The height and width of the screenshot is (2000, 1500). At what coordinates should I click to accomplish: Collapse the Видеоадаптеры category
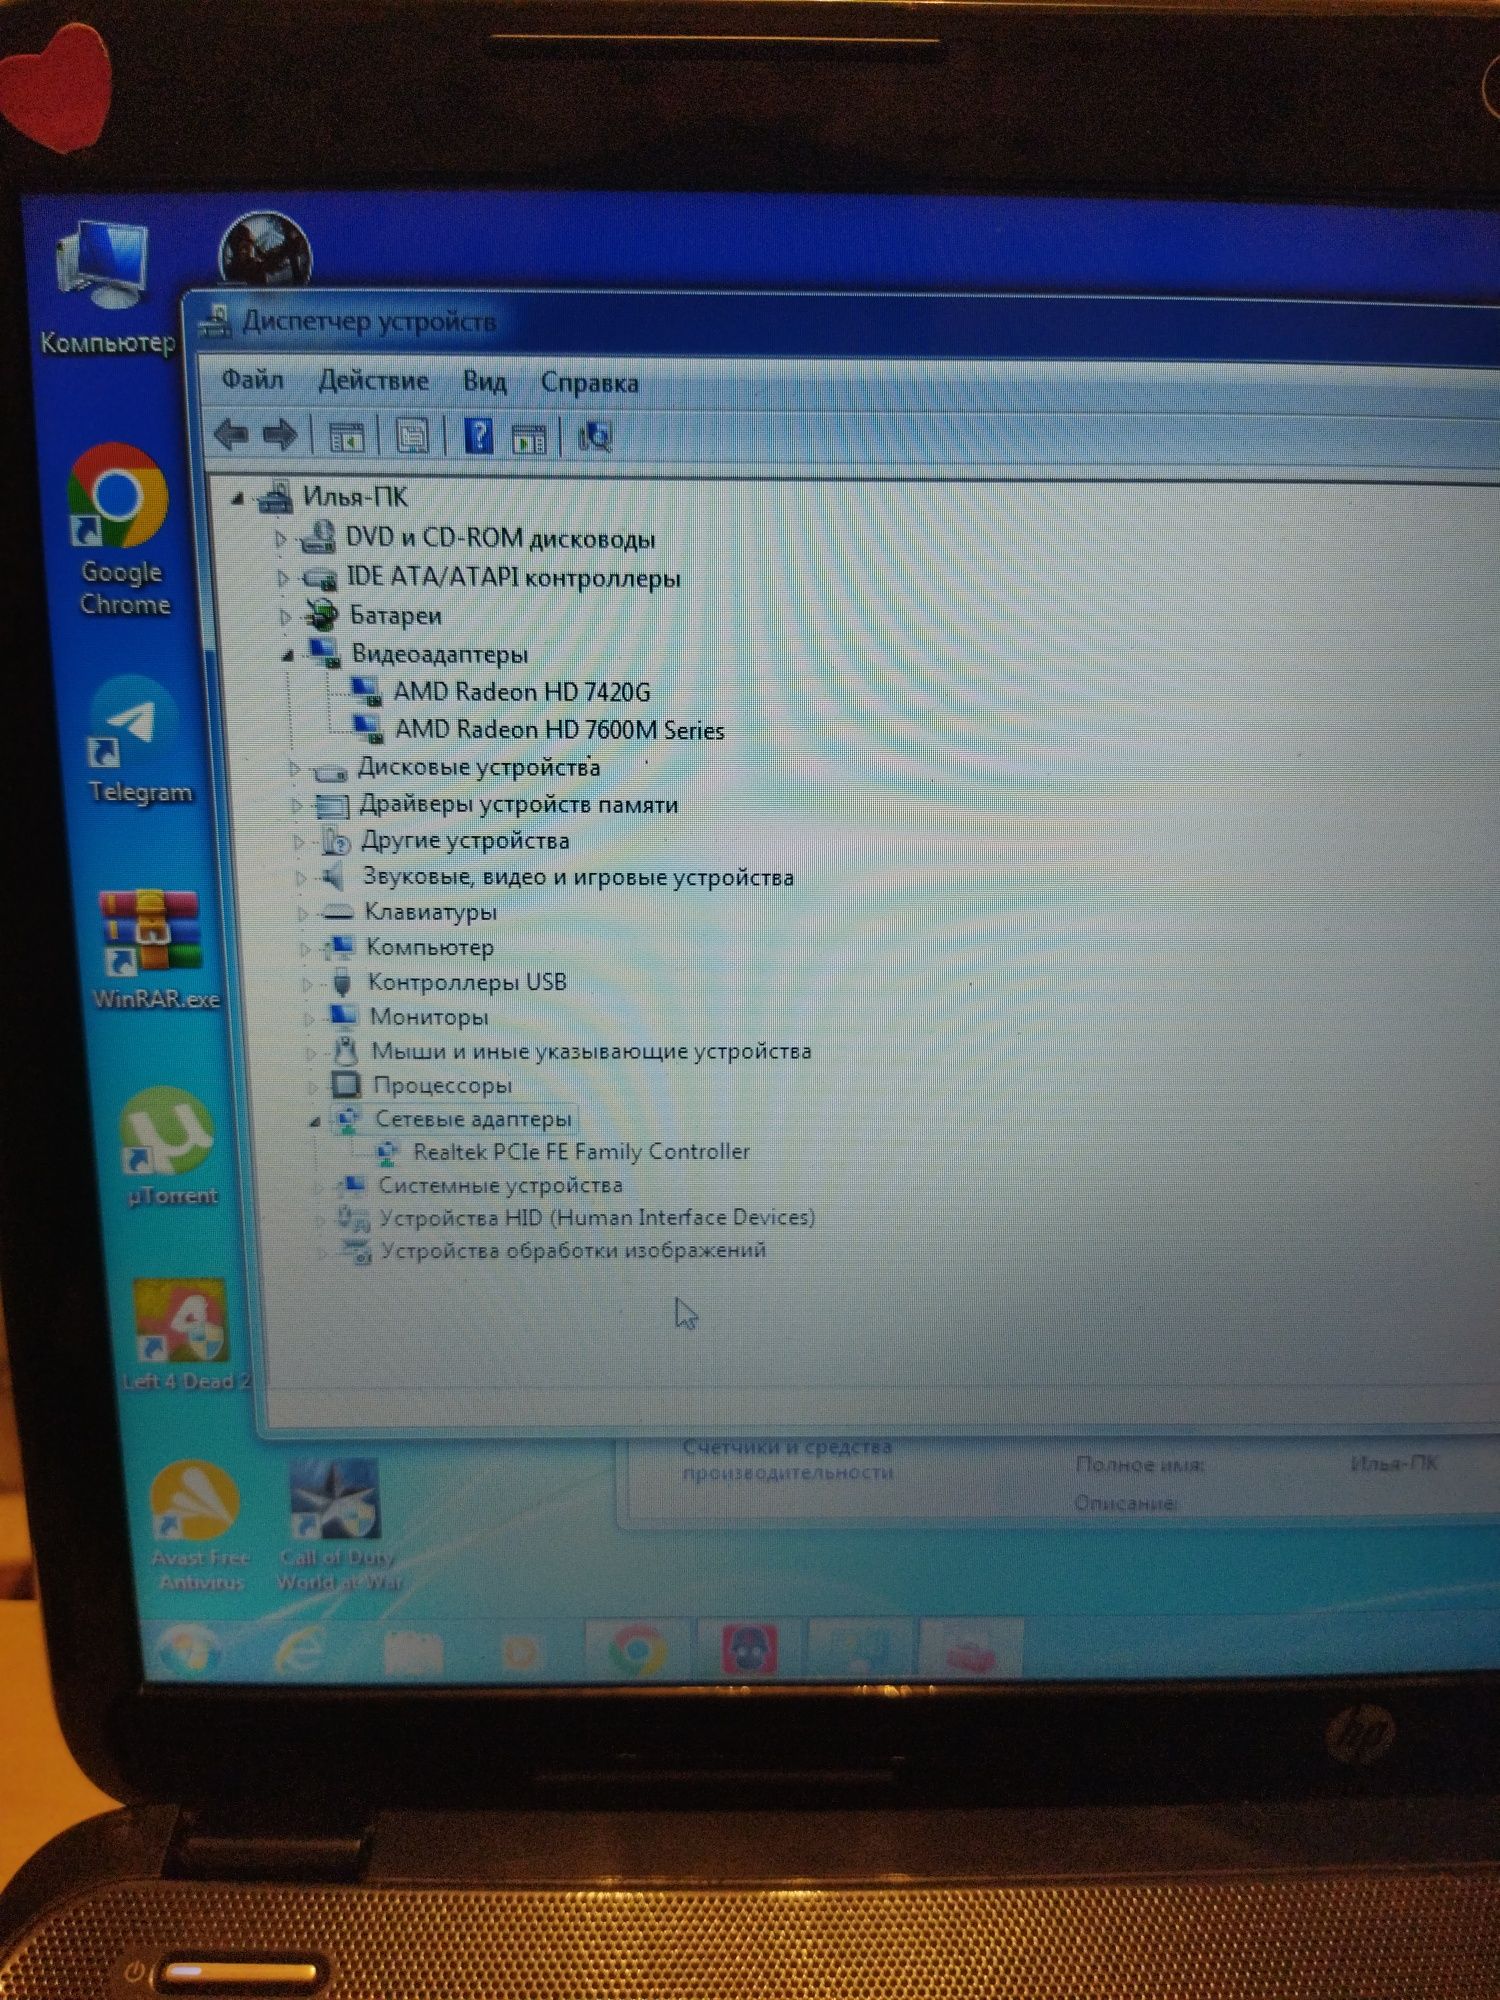287,656
